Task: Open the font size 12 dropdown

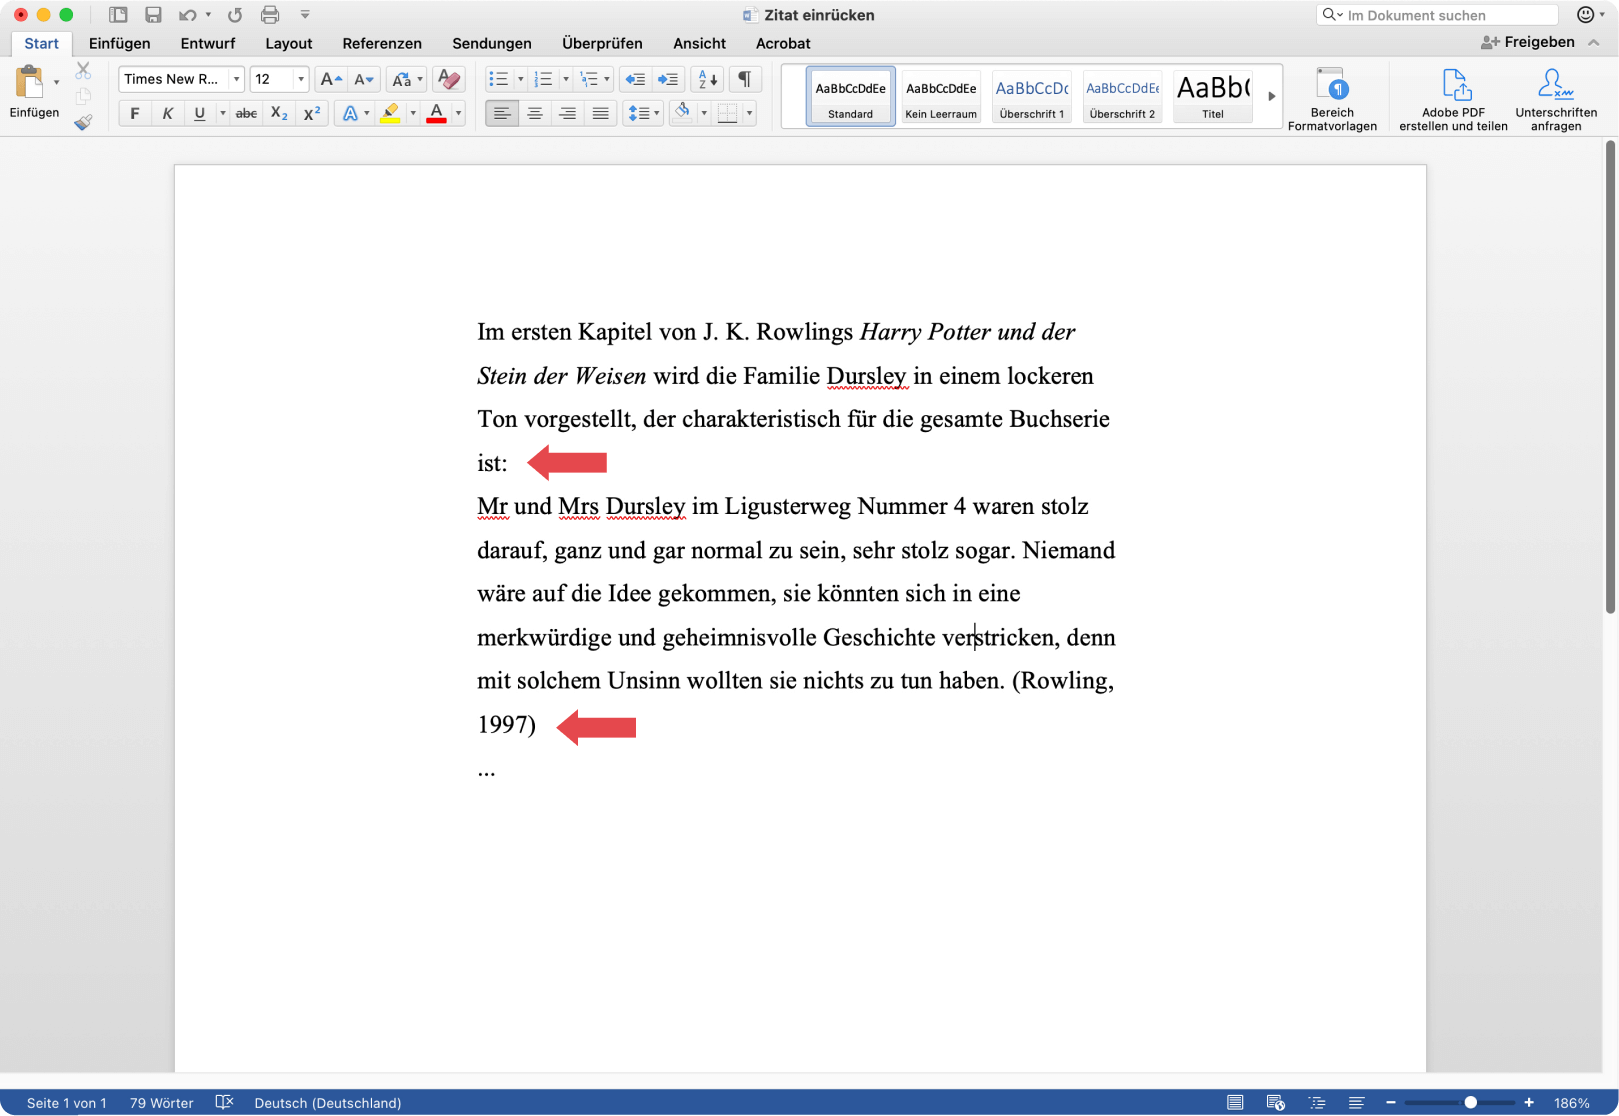Action: (x=300, y=79)
